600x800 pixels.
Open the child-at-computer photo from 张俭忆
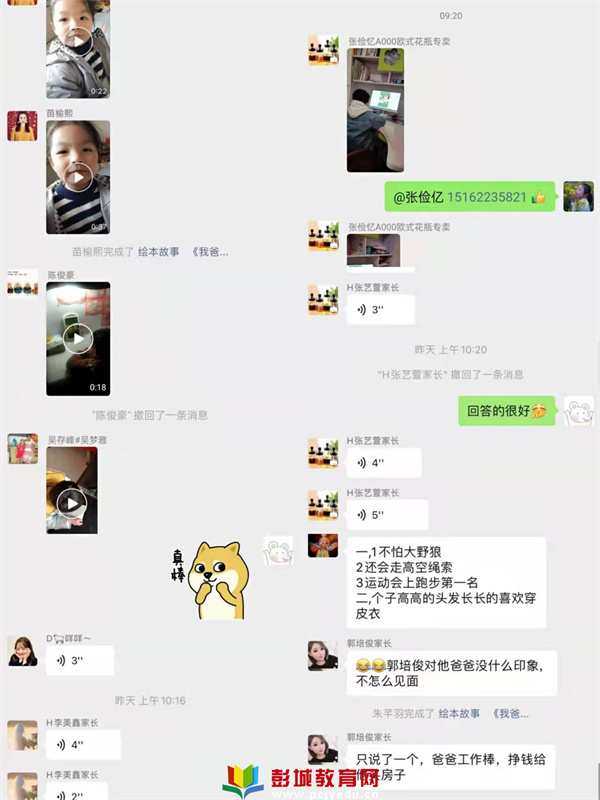point(376,110)
